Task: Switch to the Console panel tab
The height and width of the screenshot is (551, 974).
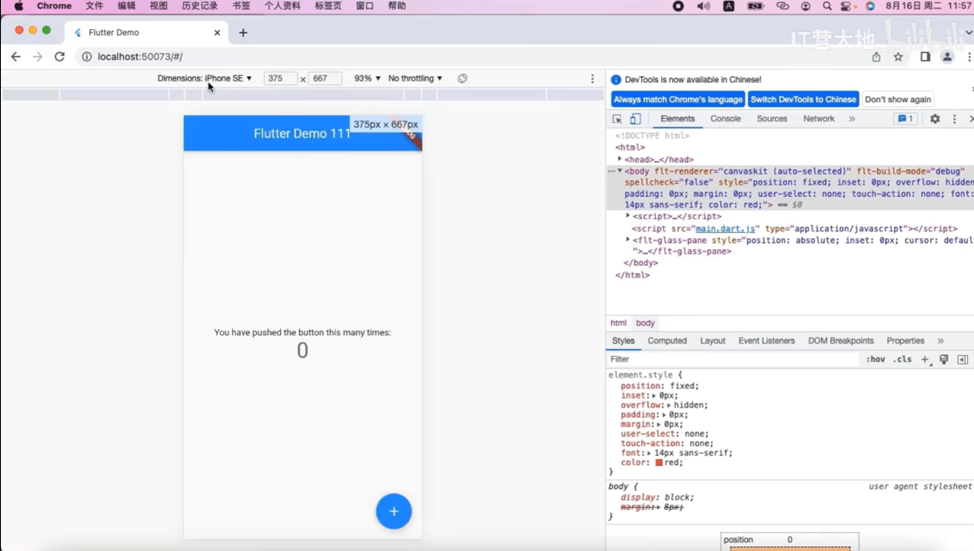Action: pyautogui.click(x=726, y=119)
